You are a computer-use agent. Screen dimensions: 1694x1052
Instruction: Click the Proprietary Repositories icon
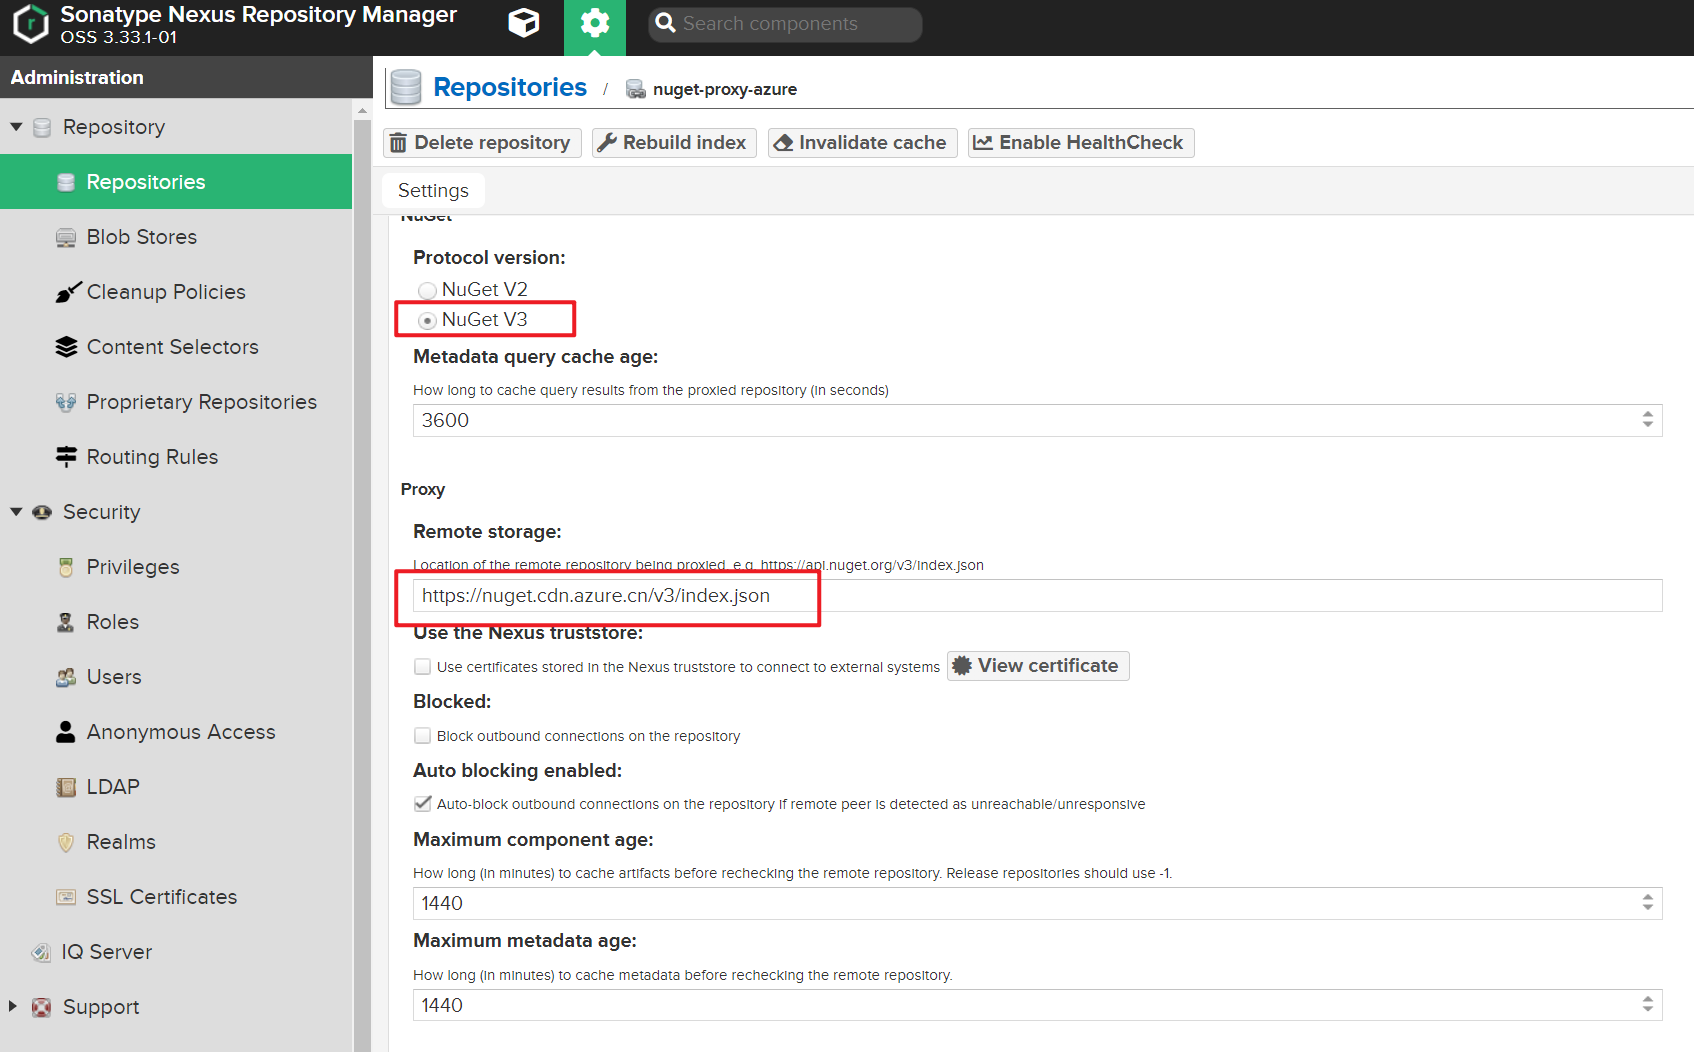tap(66, 402)
